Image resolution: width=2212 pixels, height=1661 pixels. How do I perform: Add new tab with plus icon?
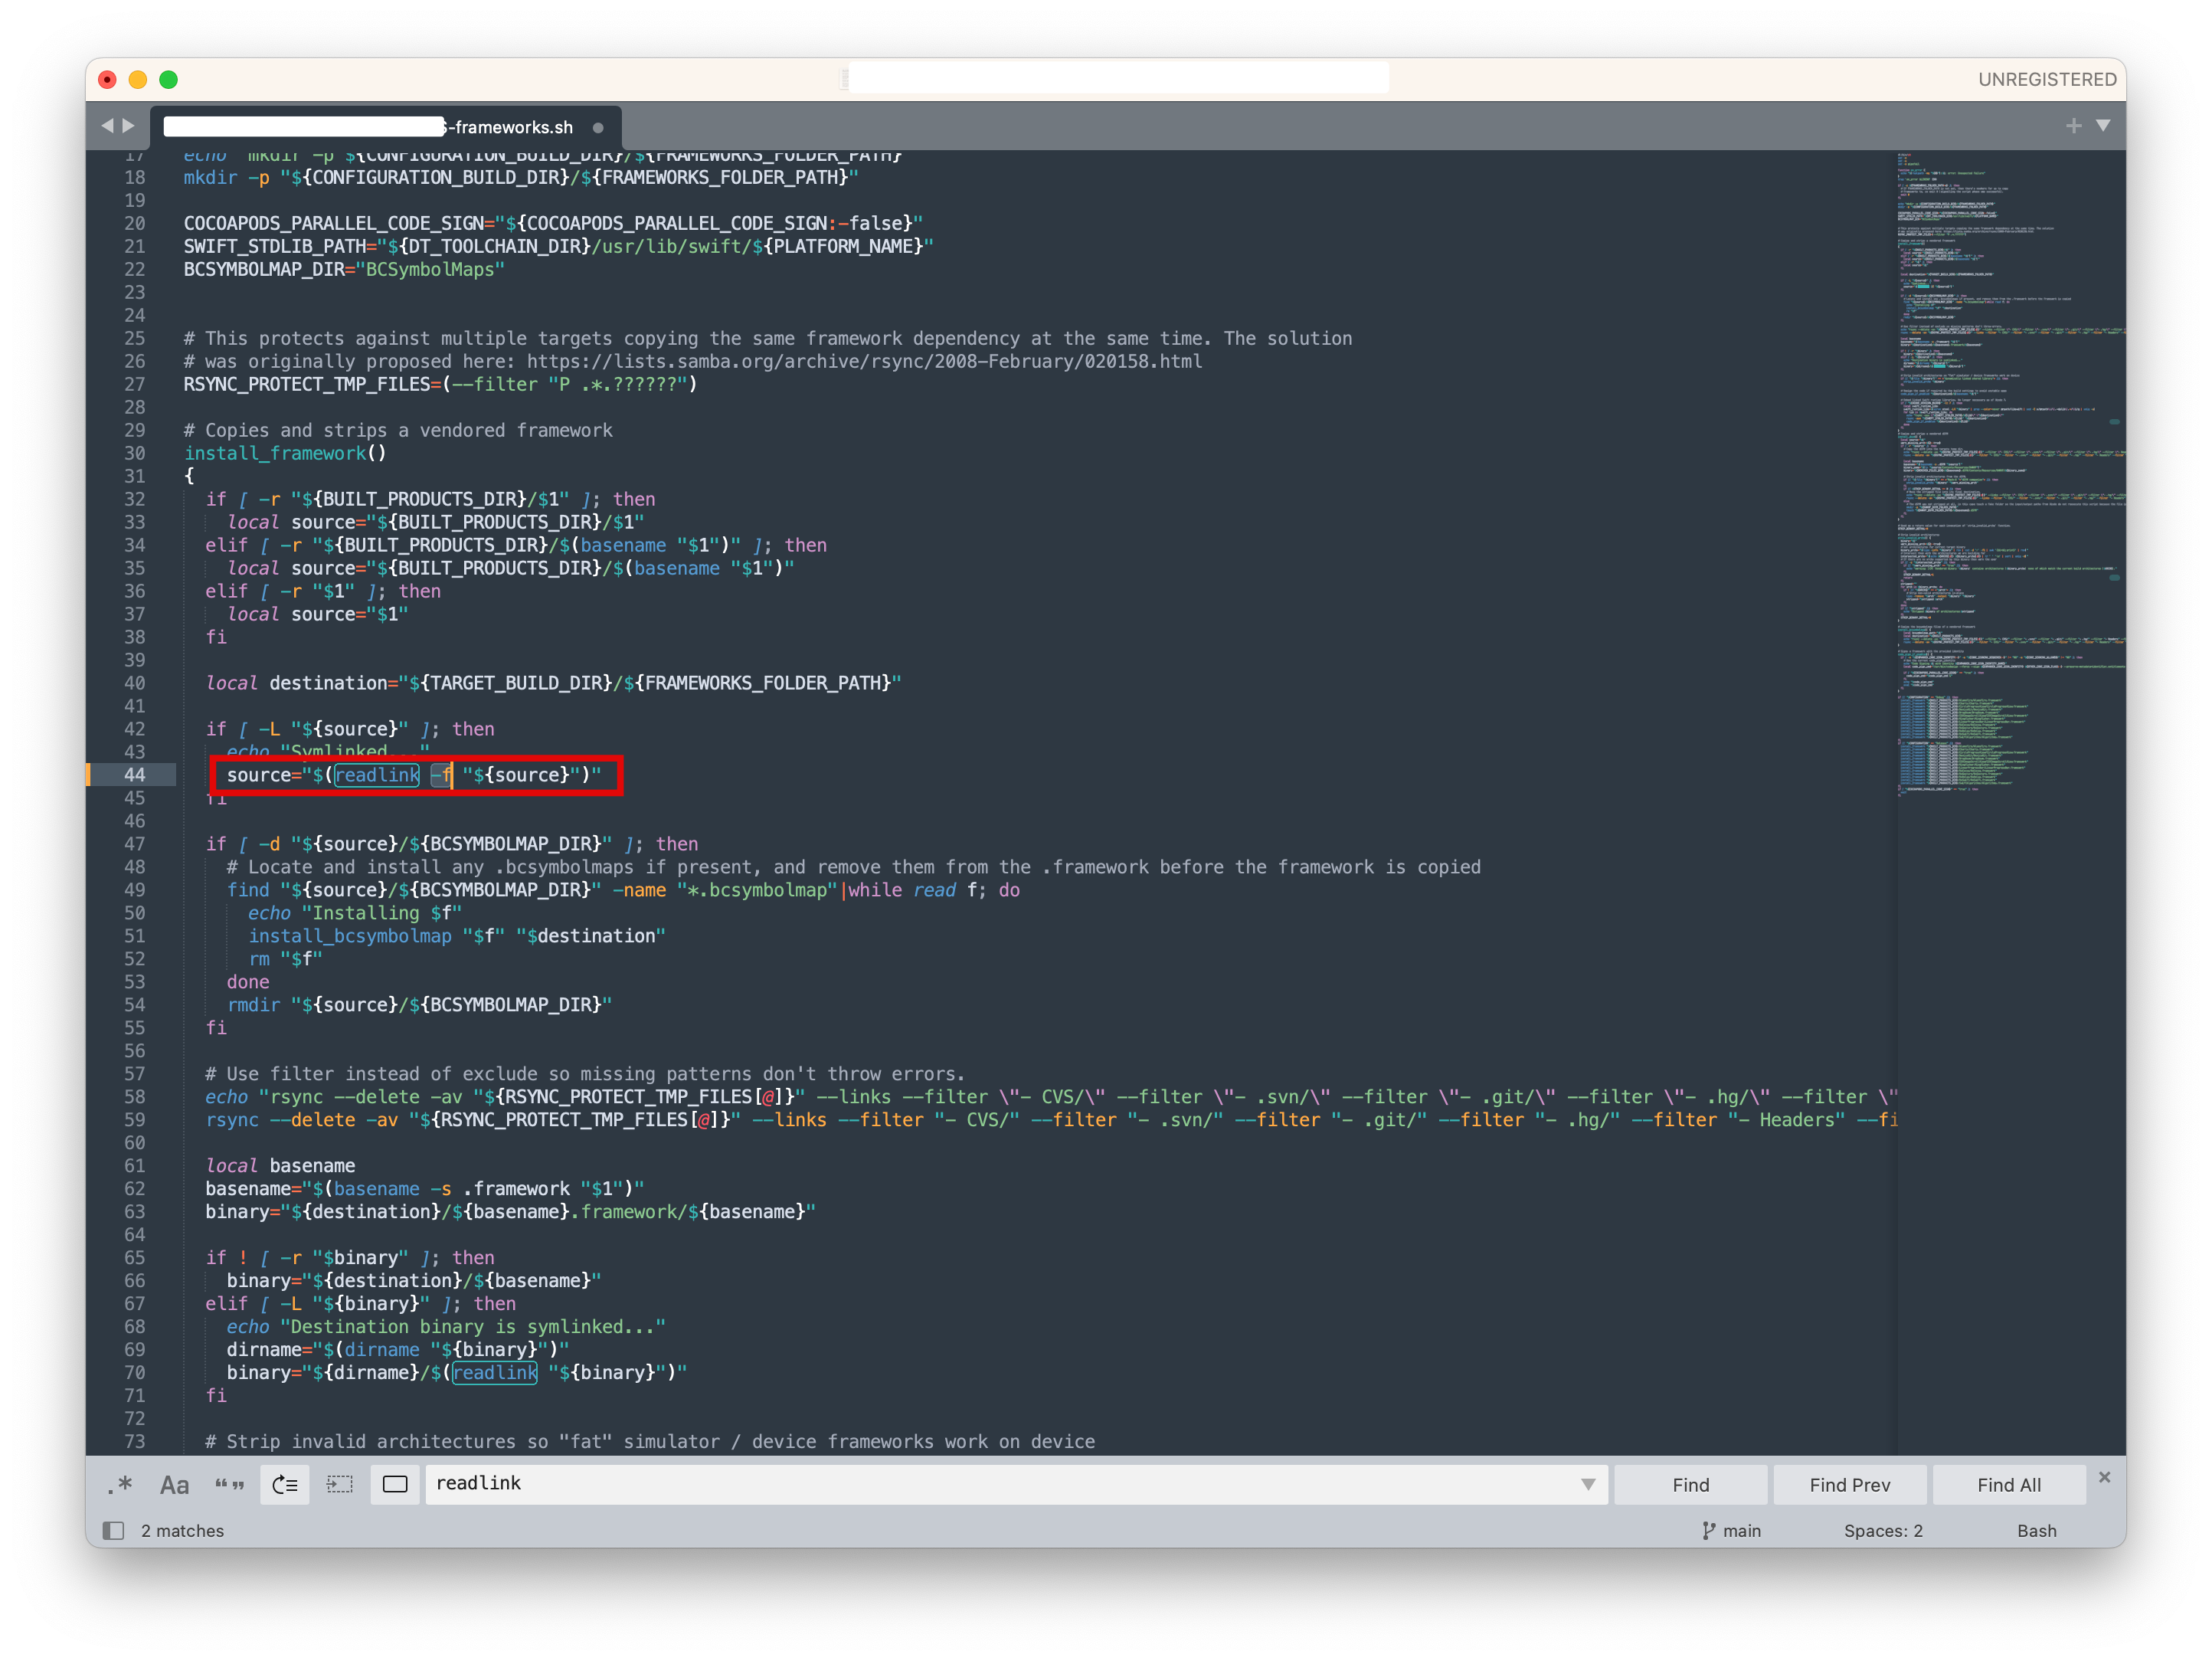pos(2073,126)
